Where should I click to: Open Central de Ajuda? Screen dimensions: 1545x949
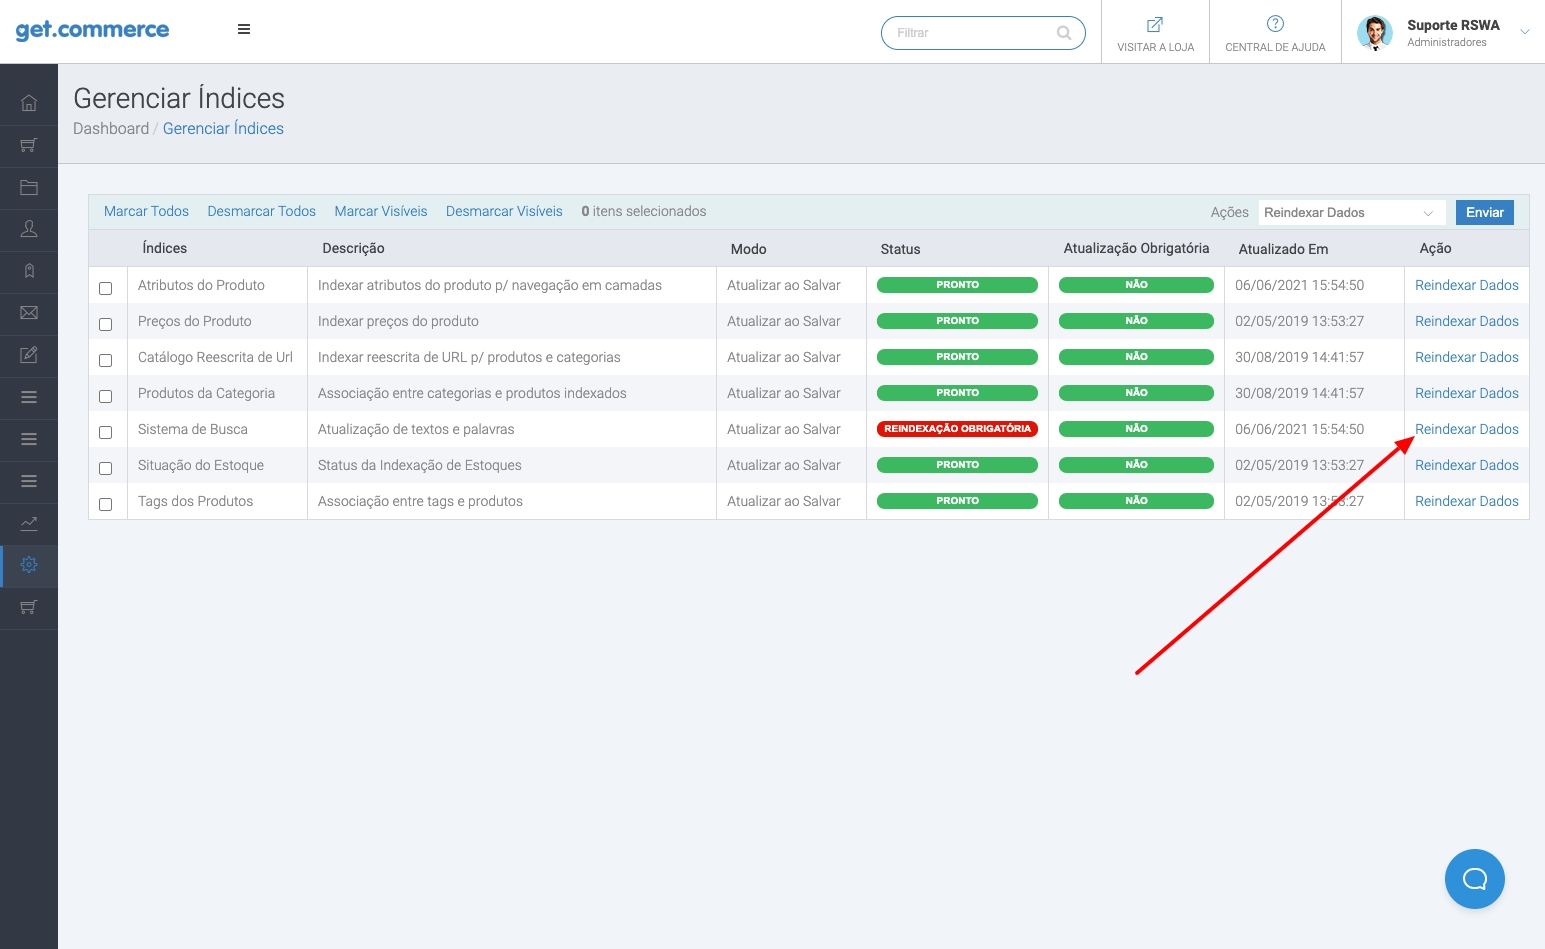click(1275, 33)
